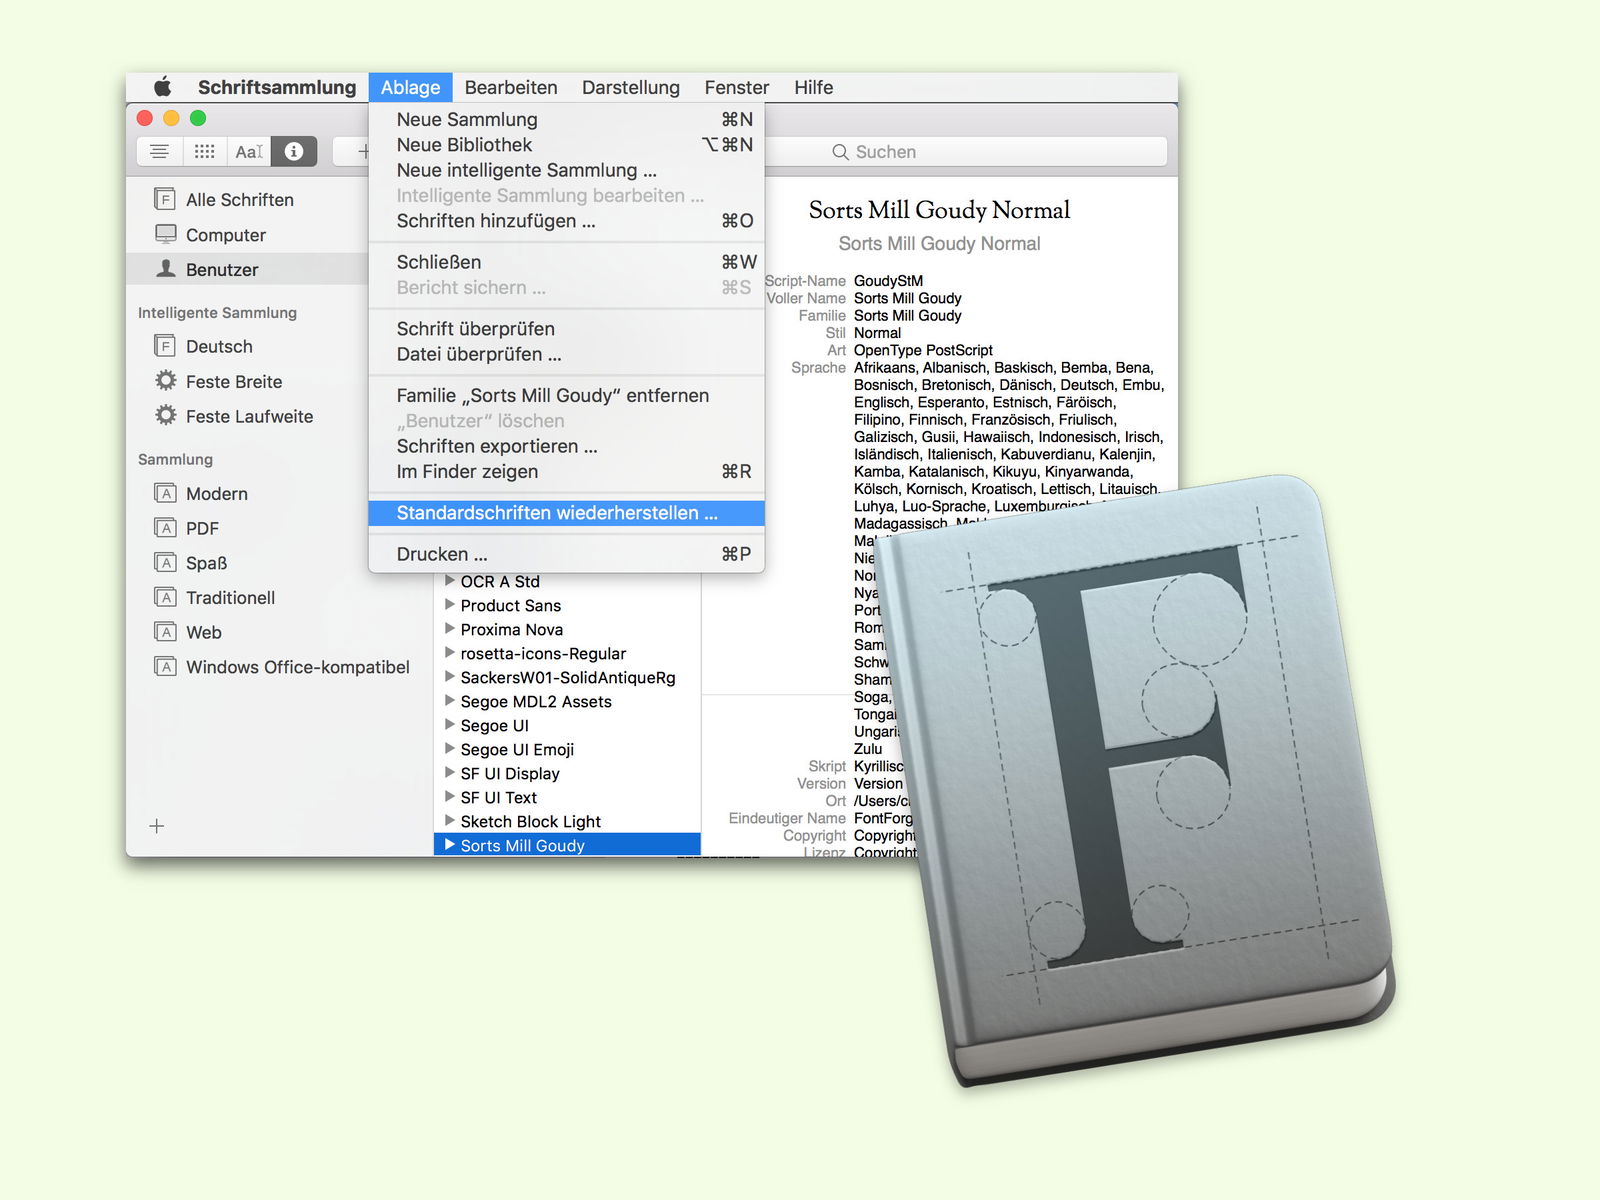Open the Fenster menu
Screen dimensions: 1600x1200
(x=737, y=87)
